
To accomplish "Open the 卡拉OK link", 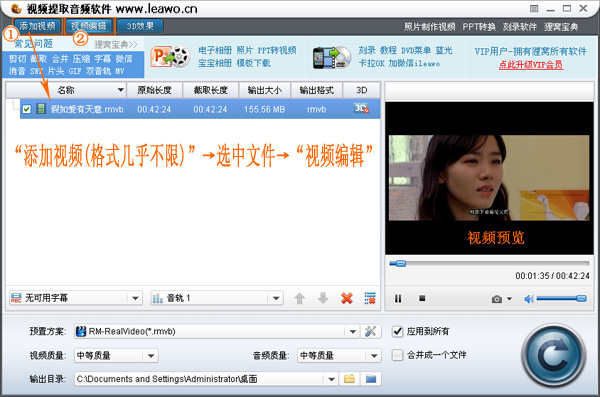I will (x=371, y=63).
